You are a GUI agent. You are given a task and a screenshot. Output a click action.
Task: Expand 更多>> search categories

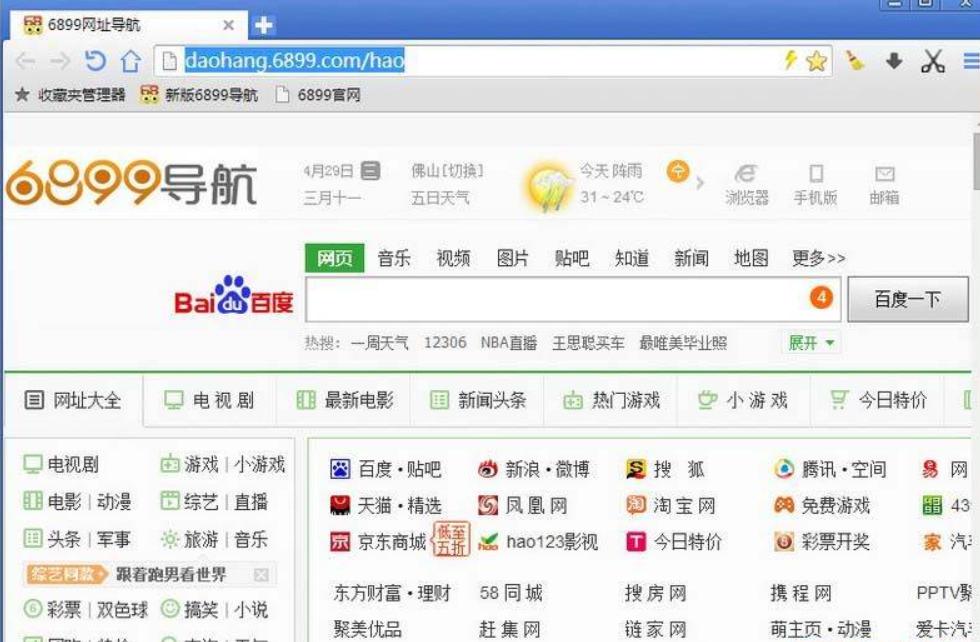[x=819, y=258]
